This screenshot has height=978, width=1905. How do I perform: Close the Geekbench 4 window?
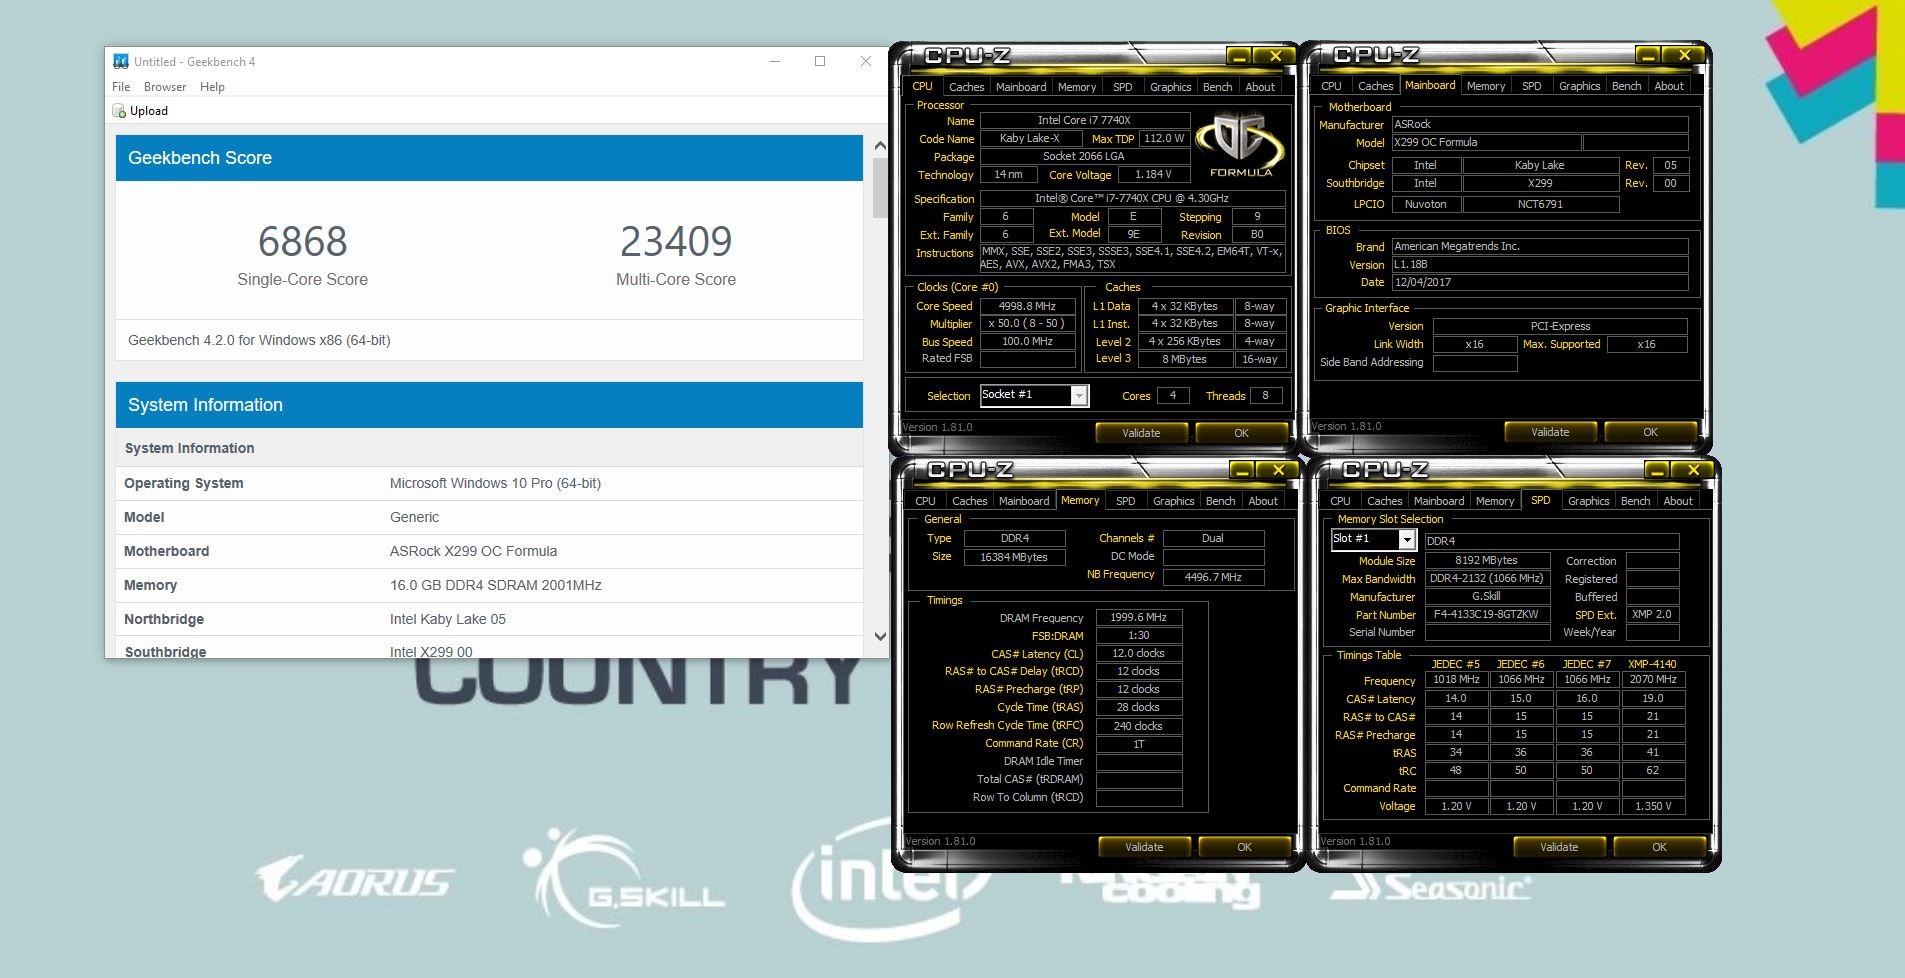pos(866,61)
